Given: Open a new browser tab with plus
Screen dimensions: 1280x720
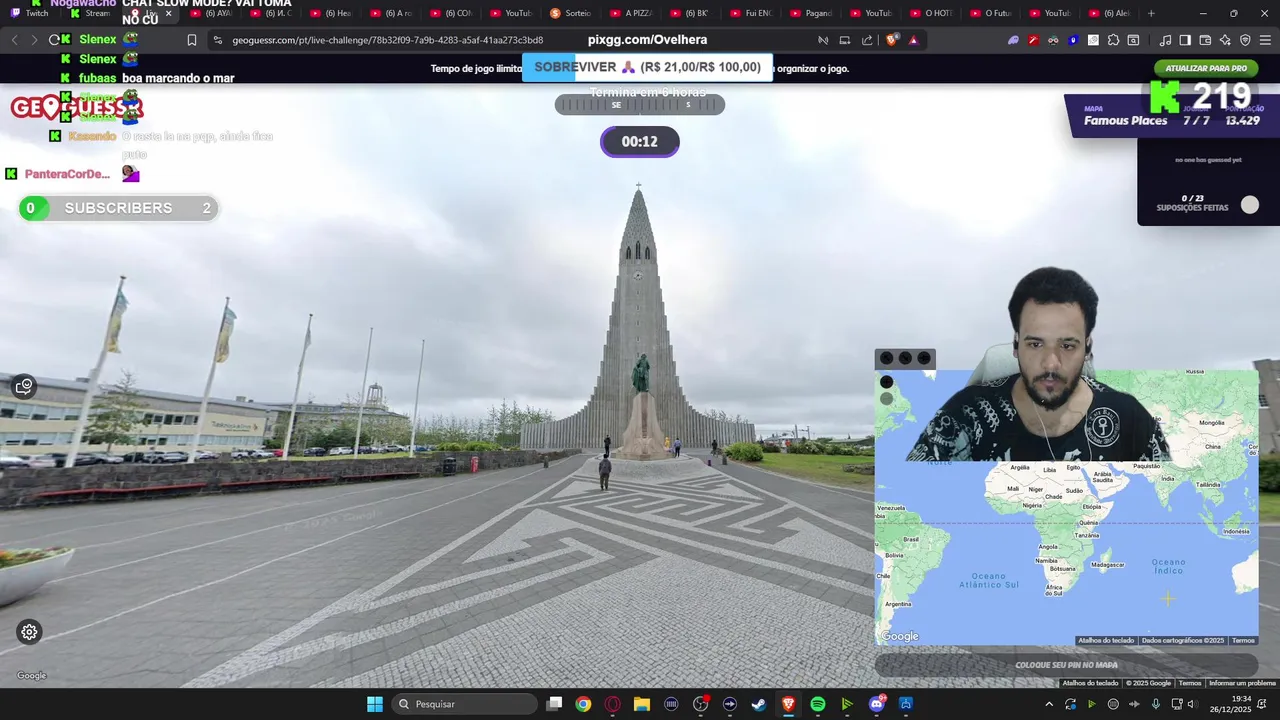Looking at the screenshot, I should coord(1151,13).
